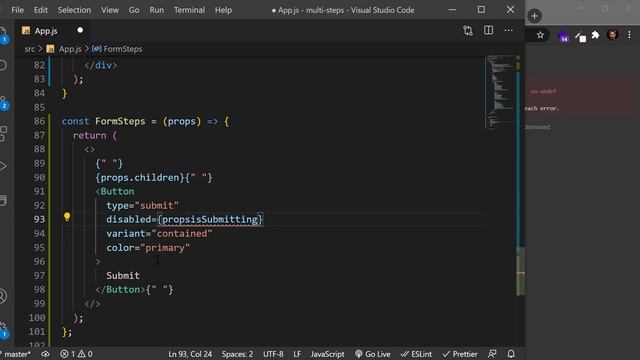
Task: Click the FormSteps identifier on line 86
Action: pyautogui.click(x=120, y=121)
